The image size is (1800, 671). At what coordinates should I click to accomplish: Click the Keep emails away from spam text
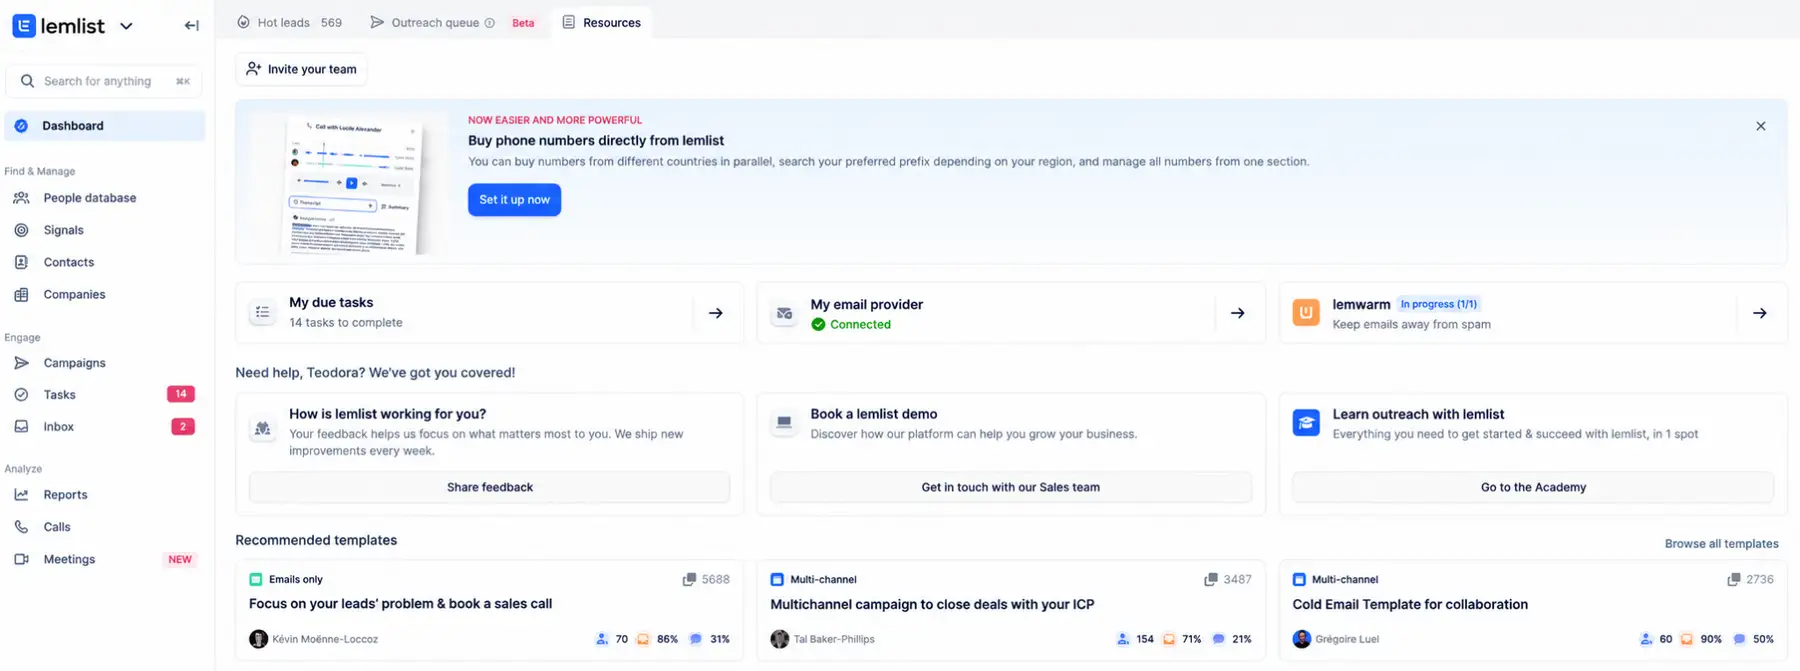(x=1411, y=324)
